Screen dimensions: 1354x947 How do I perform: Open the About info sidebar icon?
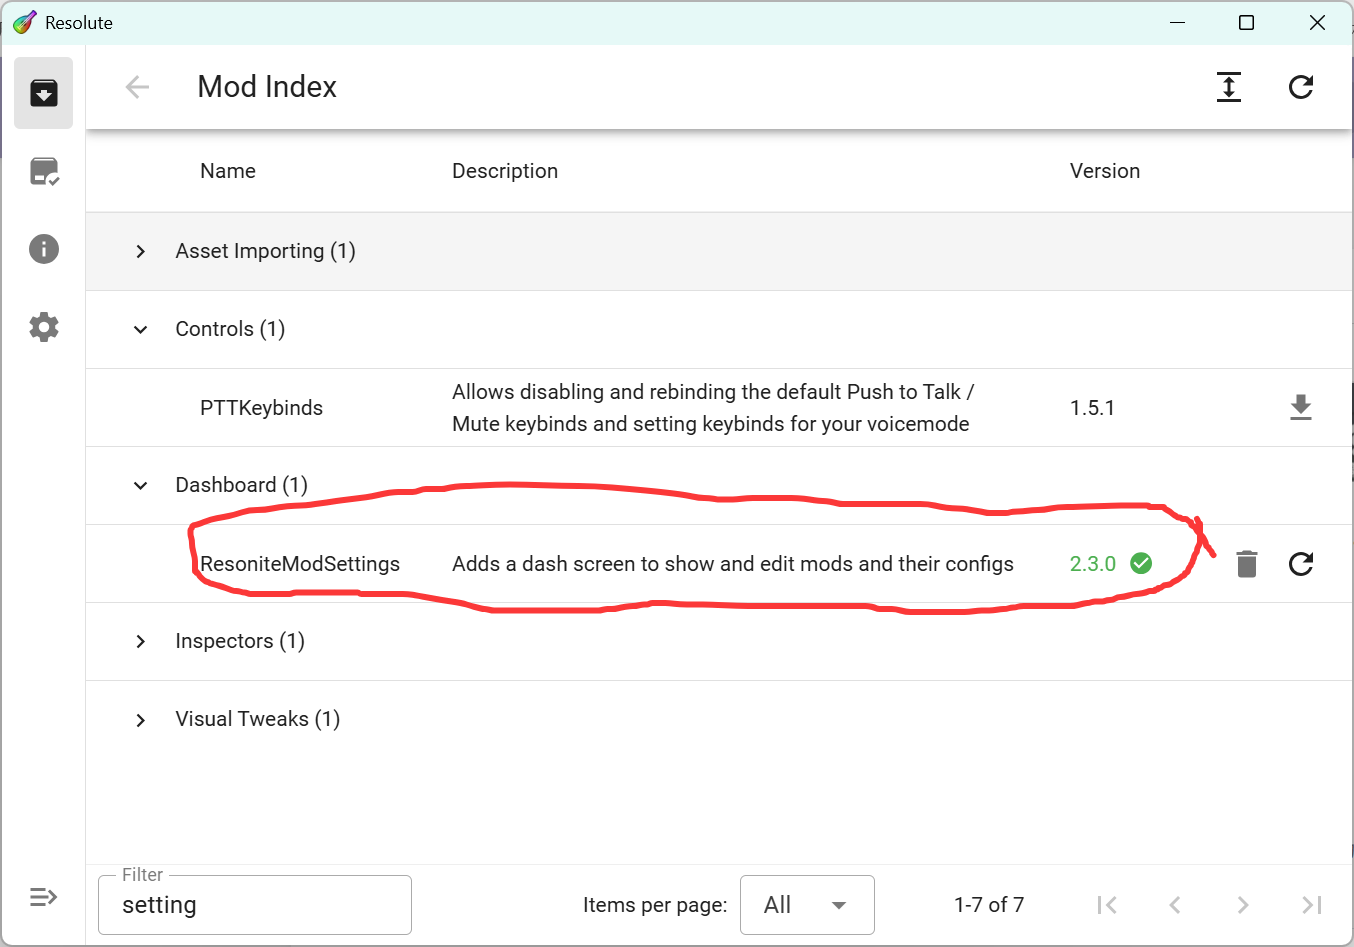tap(43, 249)
